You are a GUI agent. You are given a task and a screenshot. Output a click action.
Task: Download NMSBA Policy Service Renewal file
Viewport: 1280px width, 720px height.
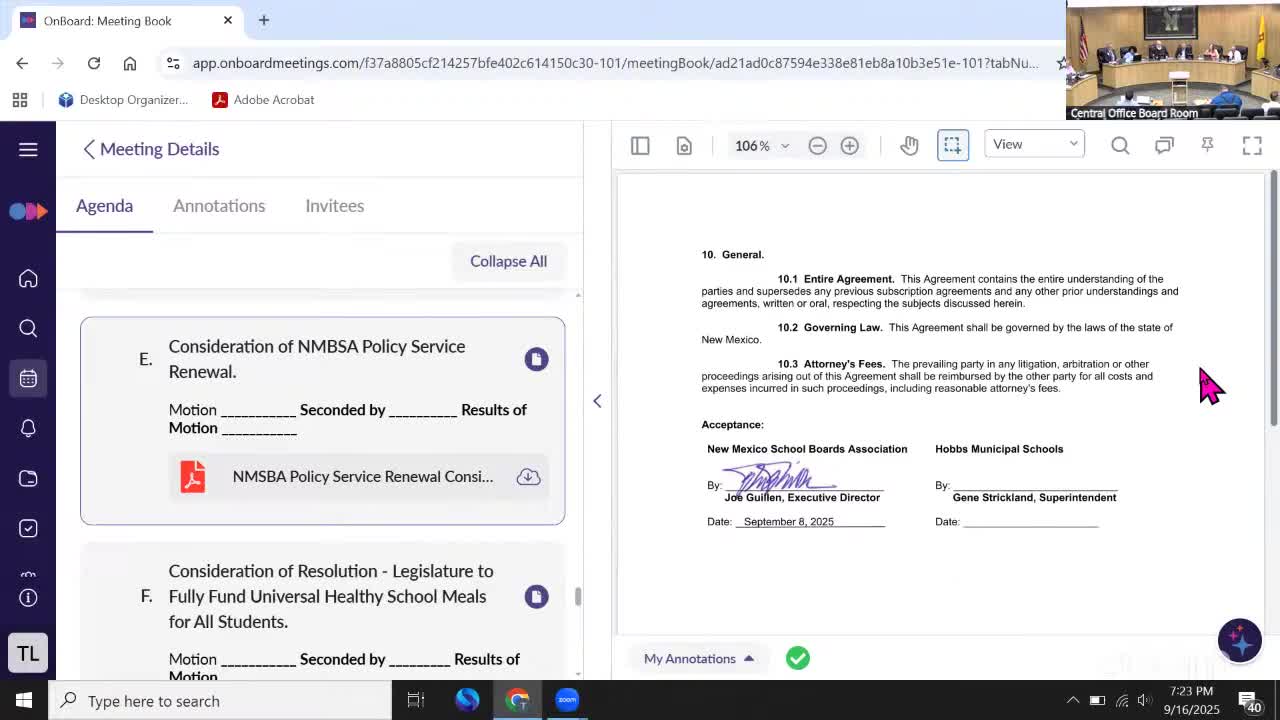pyautogui.click(x=528, y=477)
